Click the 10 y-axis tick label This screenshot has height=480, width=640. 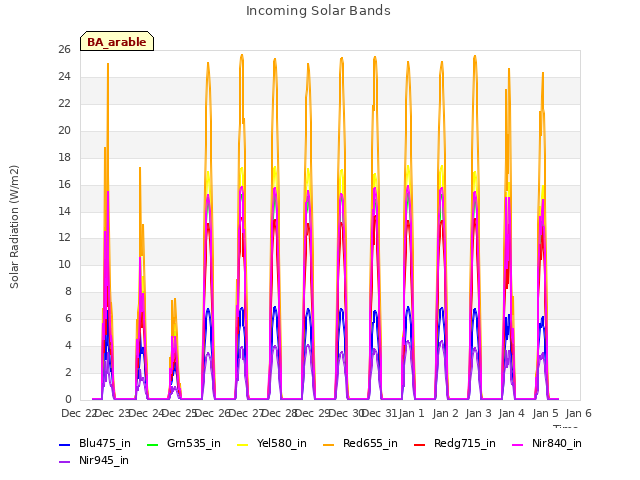pos(64,265)
